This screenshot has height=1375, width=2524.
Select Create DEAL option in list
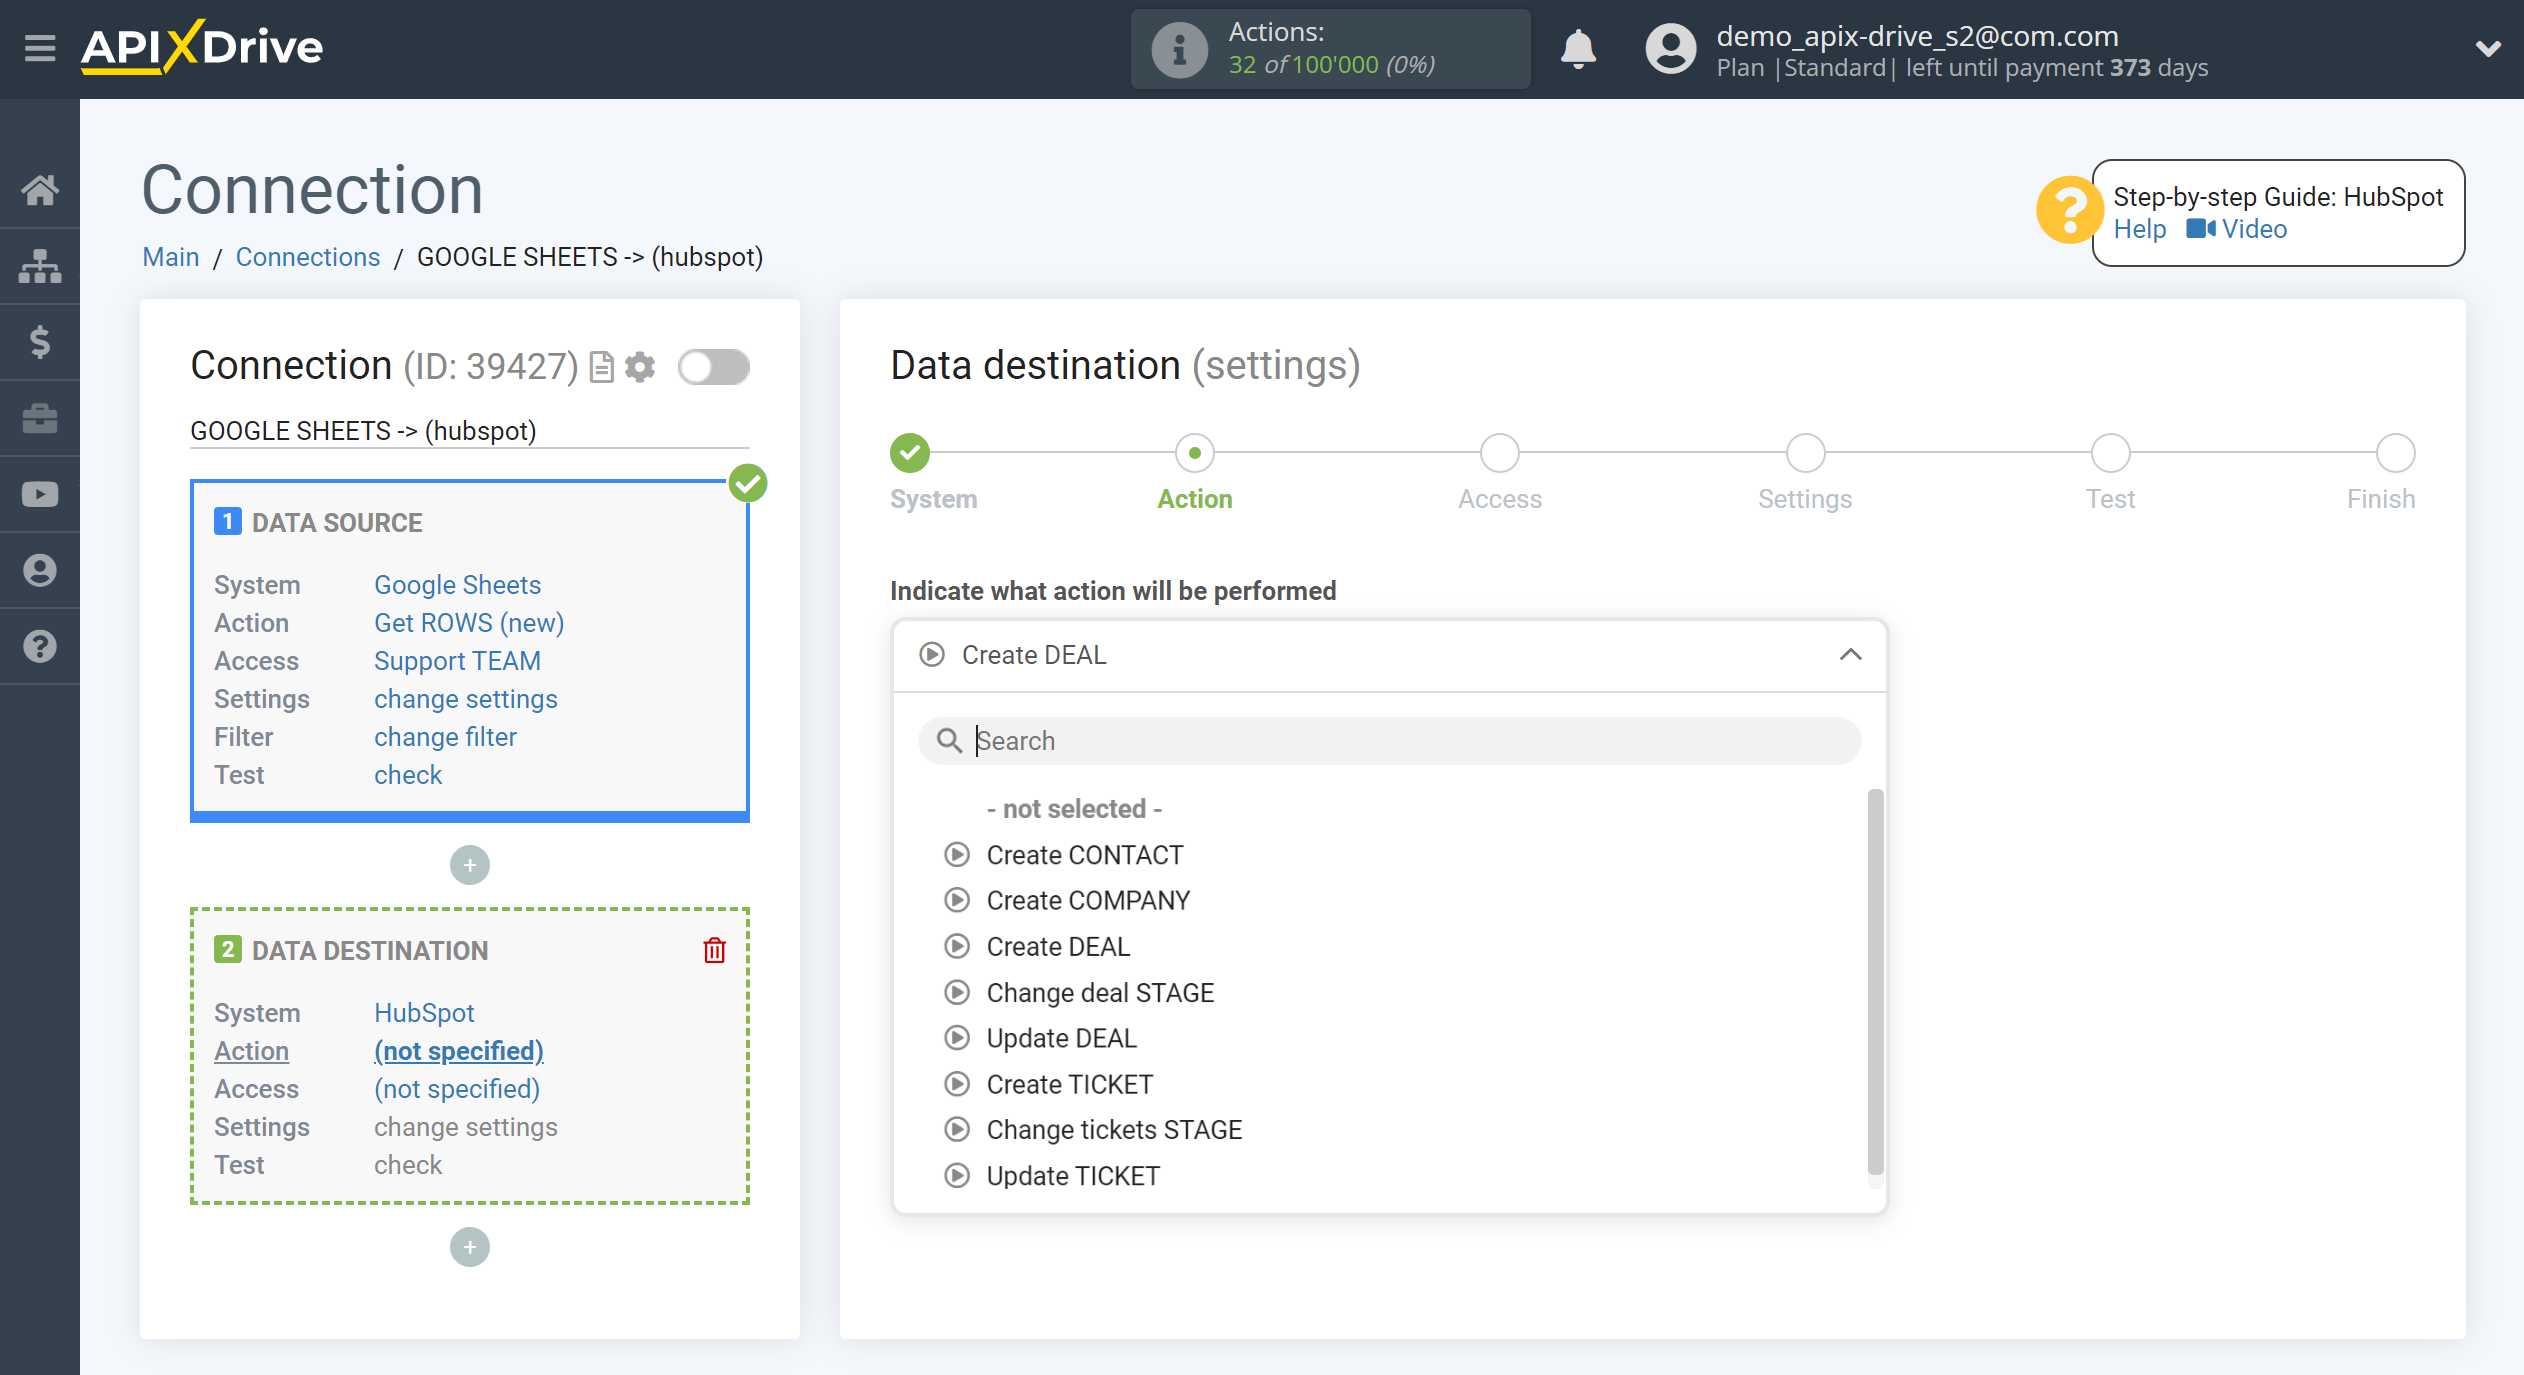tap(1058, 947)
